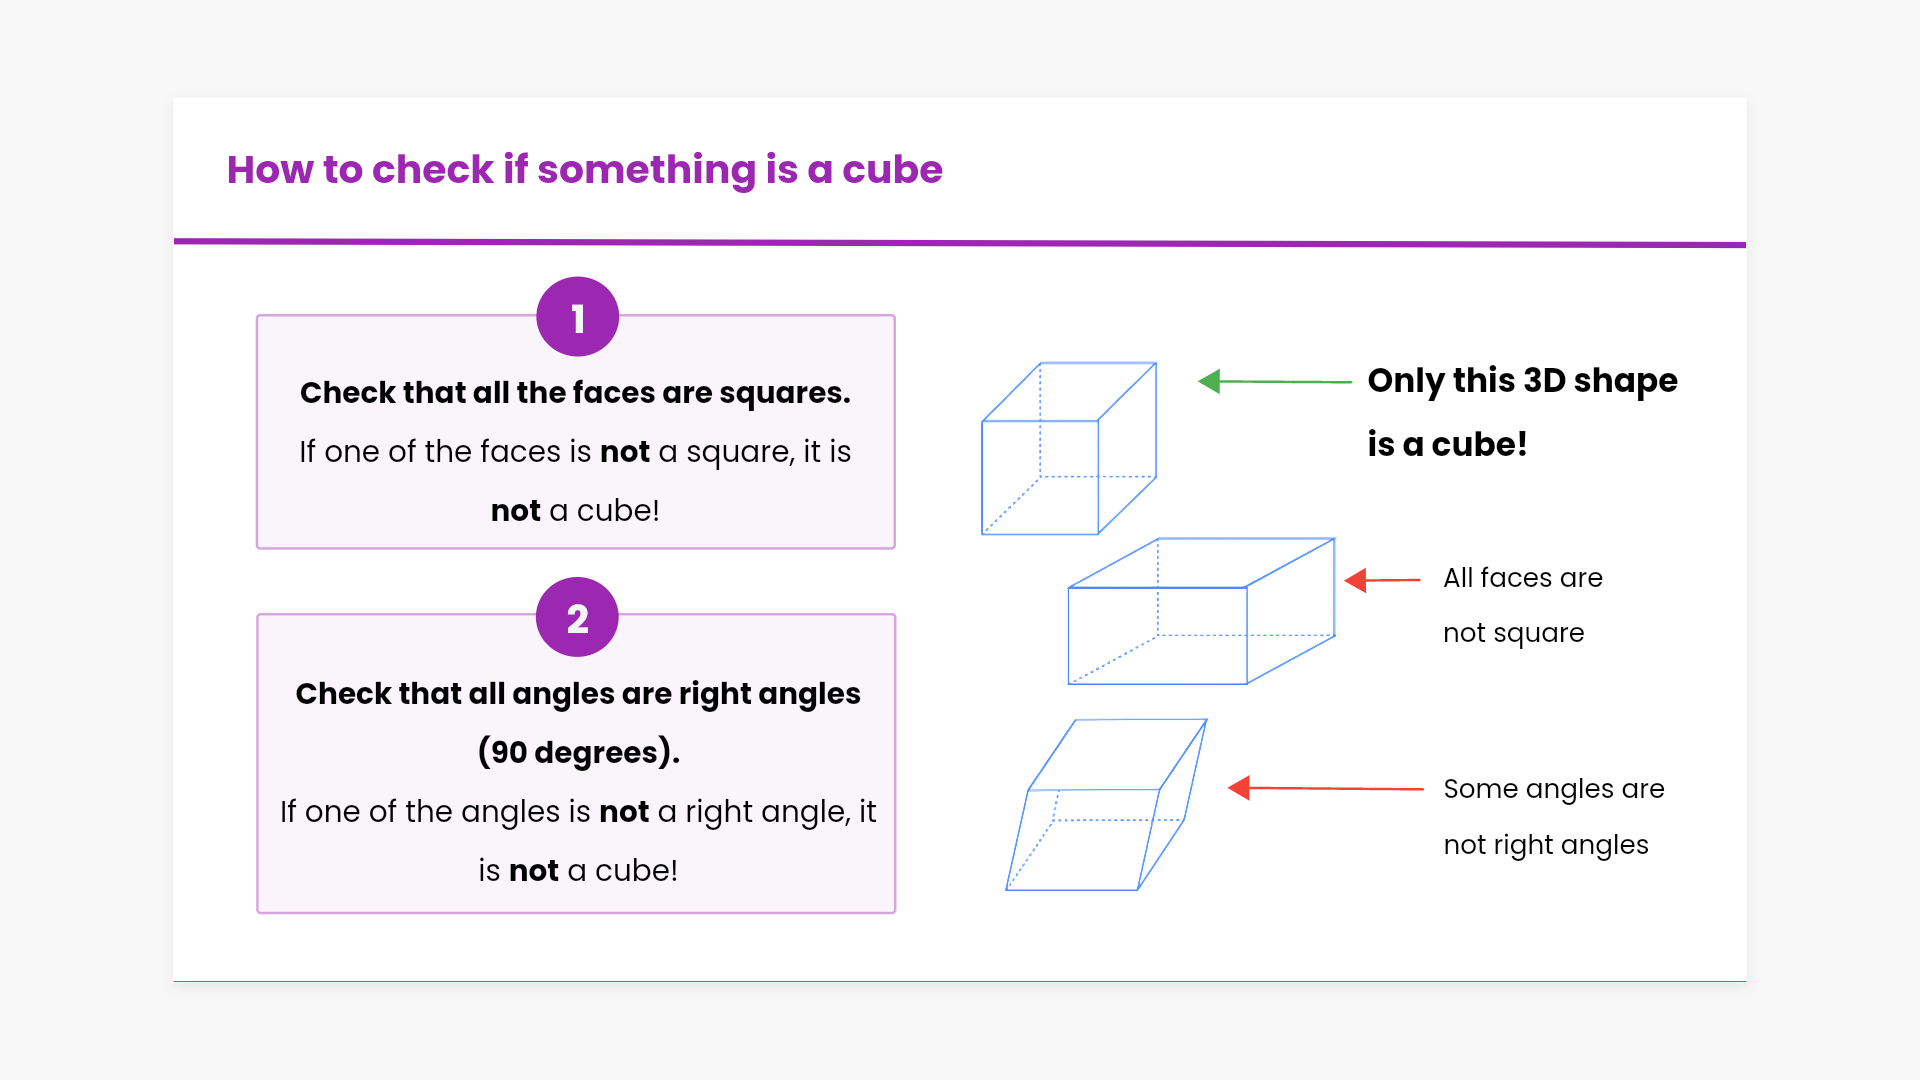The width and height of the screenshot is (1920, 1080).
Task: Click the green arrow pointing at the cube
Action: (1274, 381)
